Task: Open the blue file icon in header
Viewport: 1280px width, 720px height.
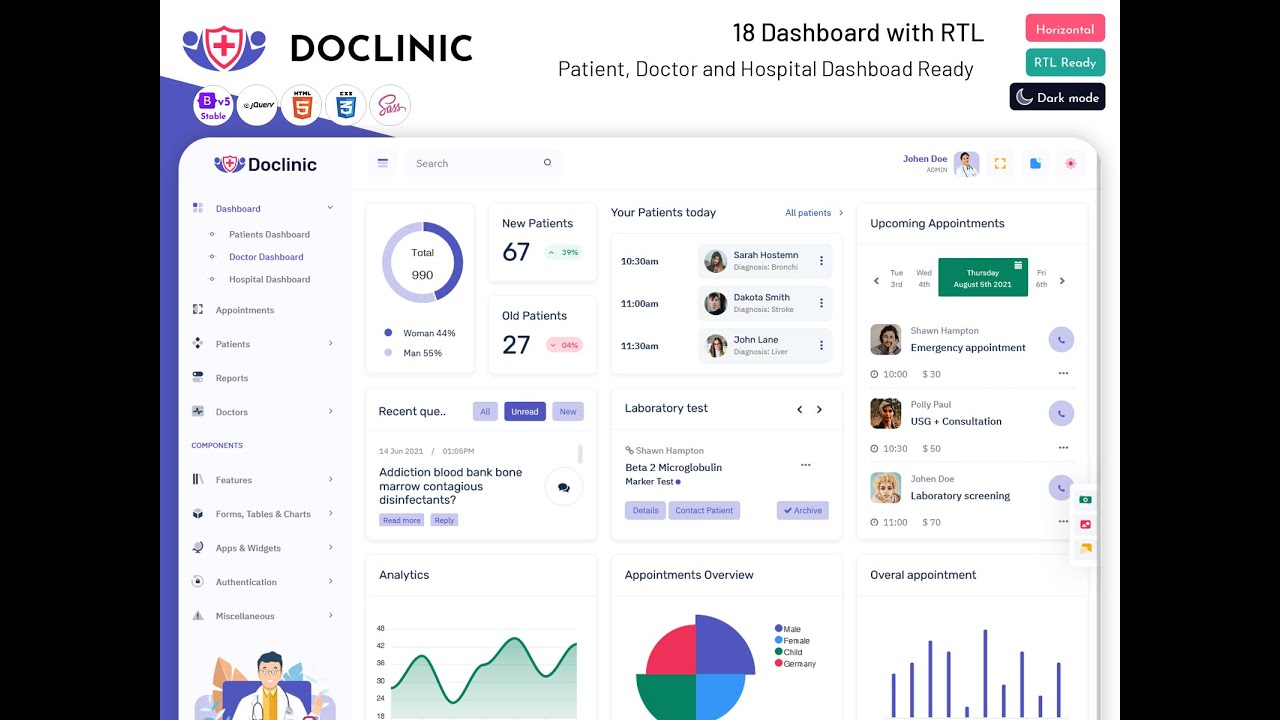Action: click(1035, 163)
